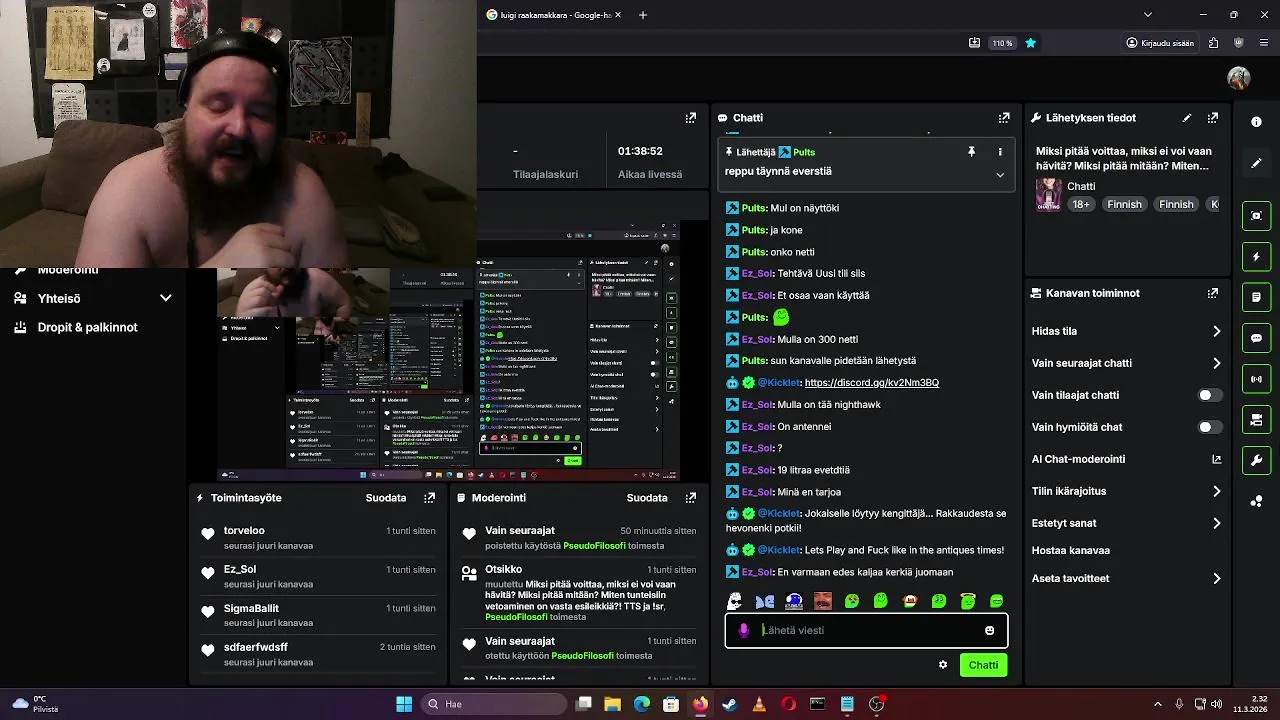Open a new browser tab
The image size is (1280, 720).
[x=643, y=15]
